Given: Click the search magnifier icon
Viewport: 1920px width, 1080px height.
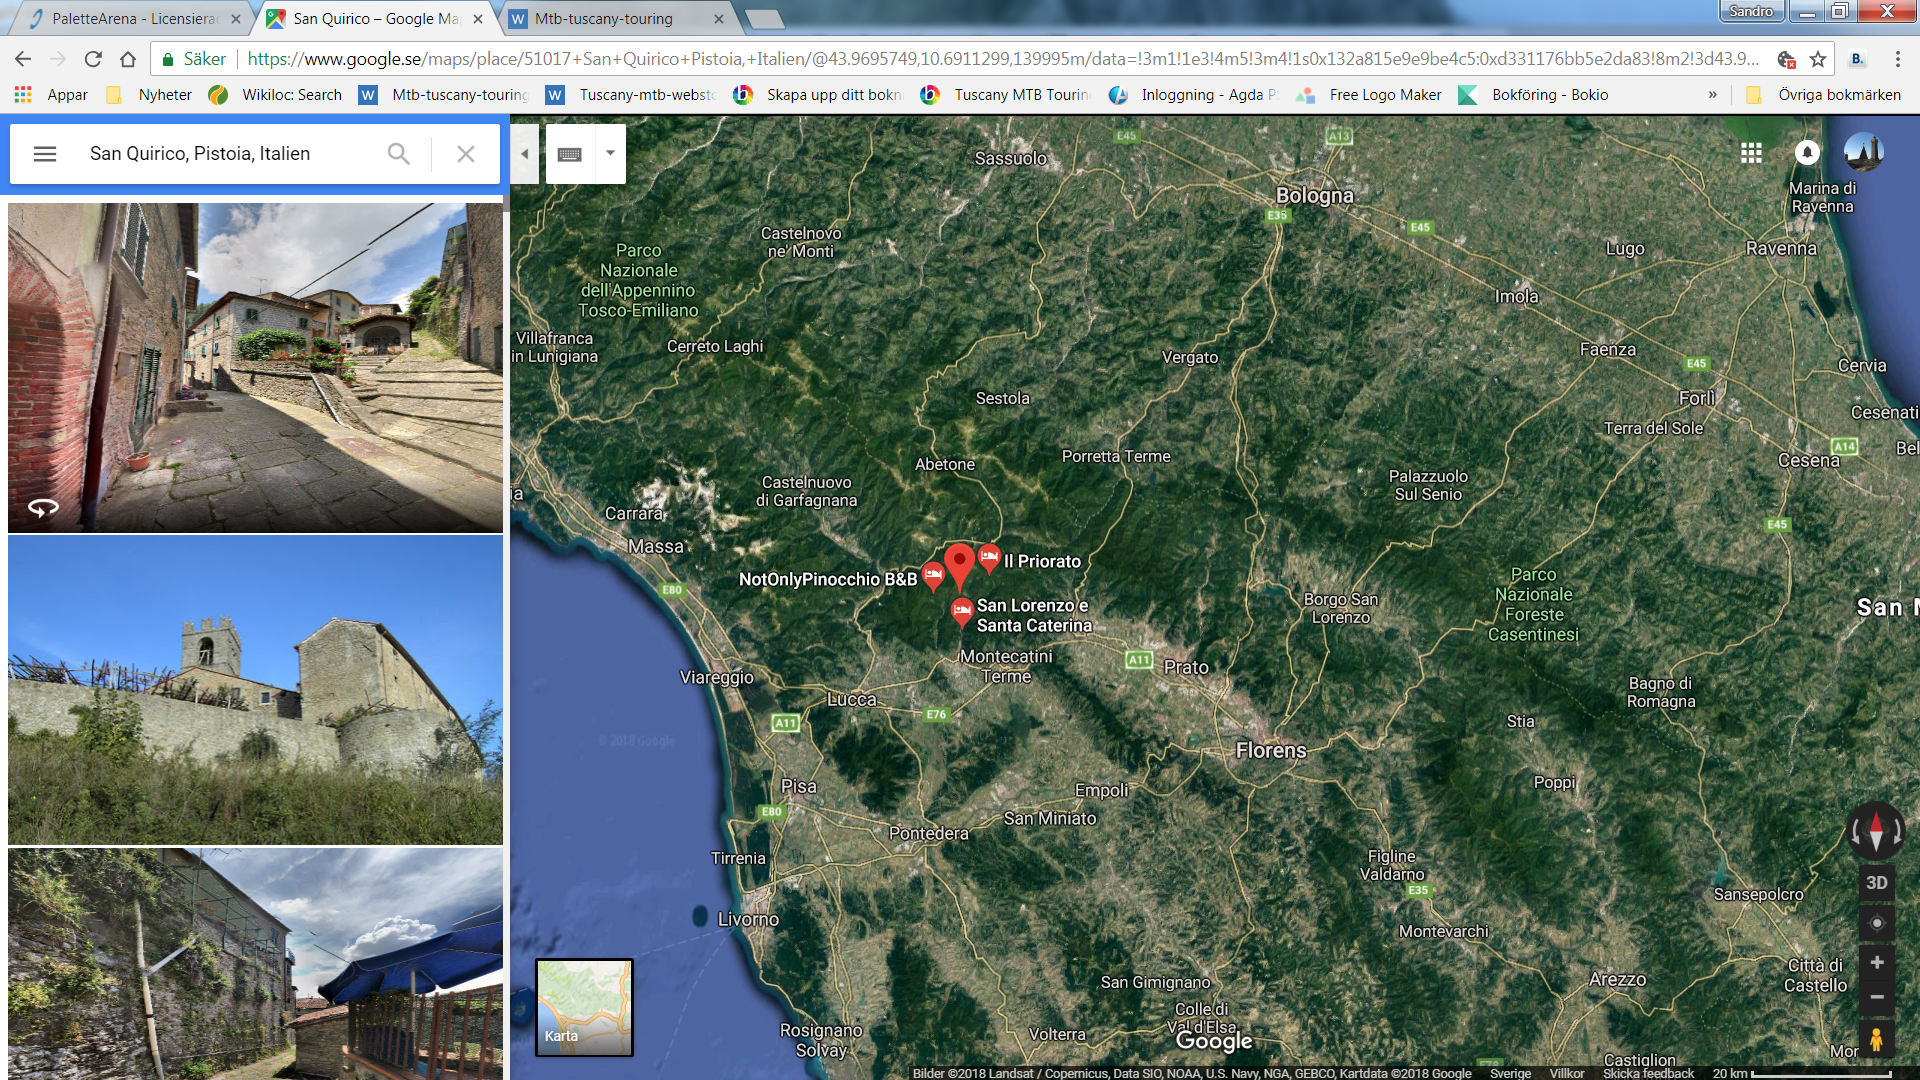Looking at the screenshot, I should click(398, 154).
